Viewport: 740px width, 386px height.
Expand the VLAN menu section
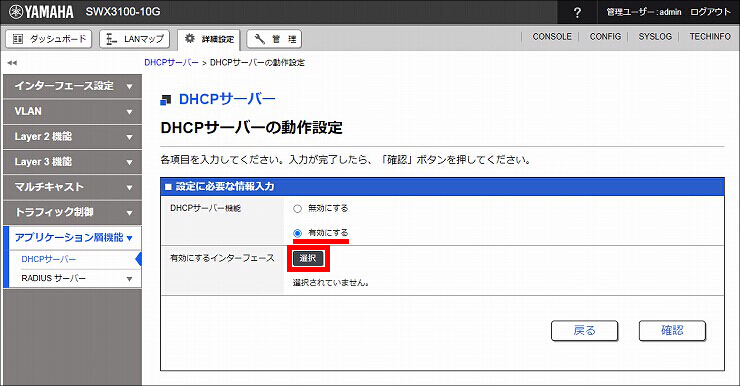click(x=72, y=111)
